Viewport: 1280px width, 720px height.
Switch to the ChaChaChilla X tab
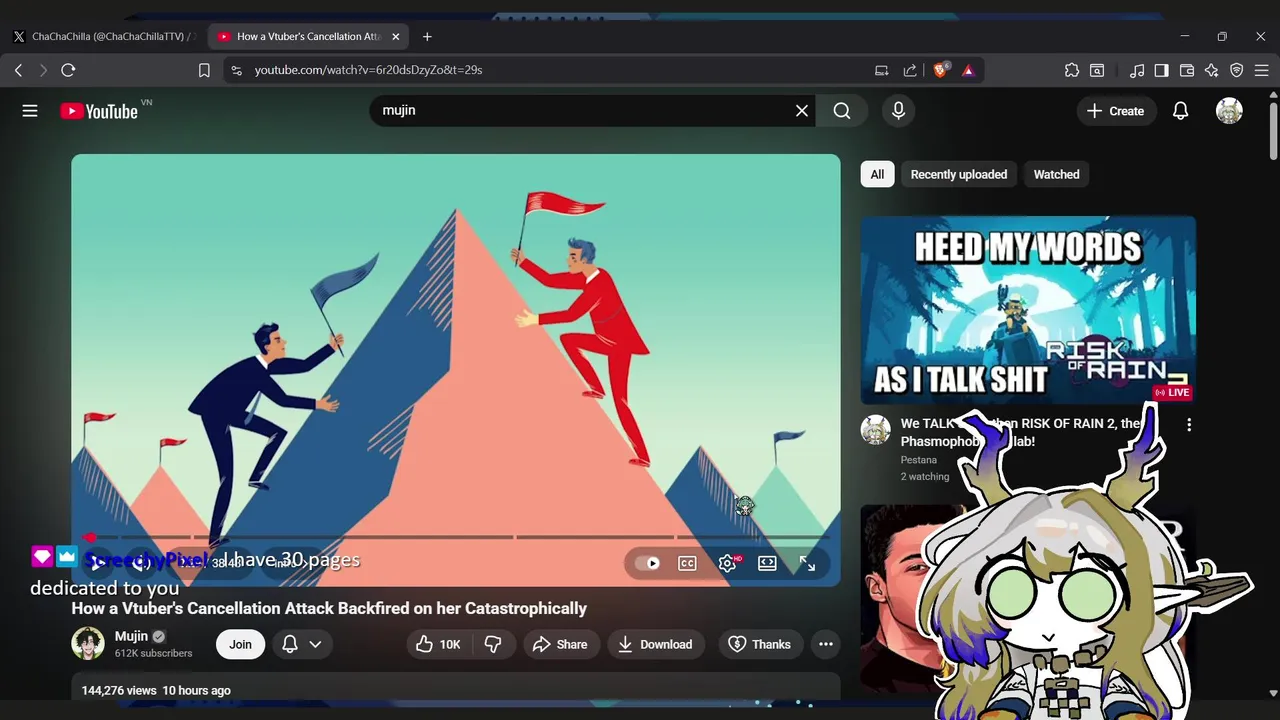coord(104,37)
